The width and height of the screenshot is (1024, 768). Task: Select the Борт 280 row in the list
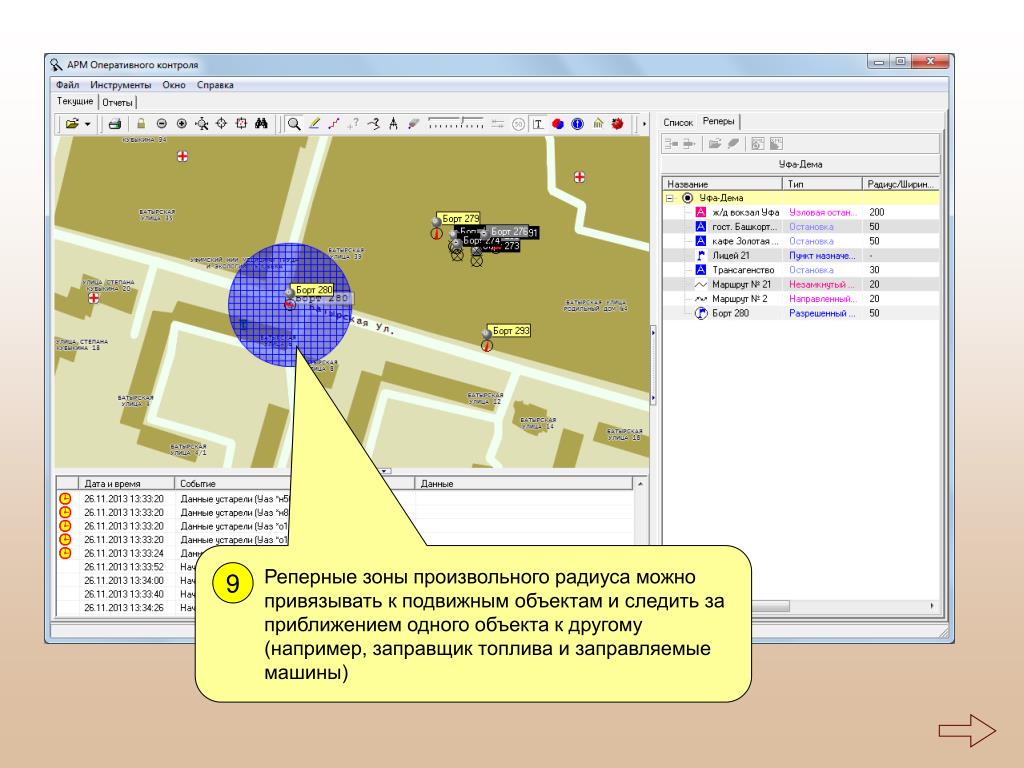(x=801, y=313)
